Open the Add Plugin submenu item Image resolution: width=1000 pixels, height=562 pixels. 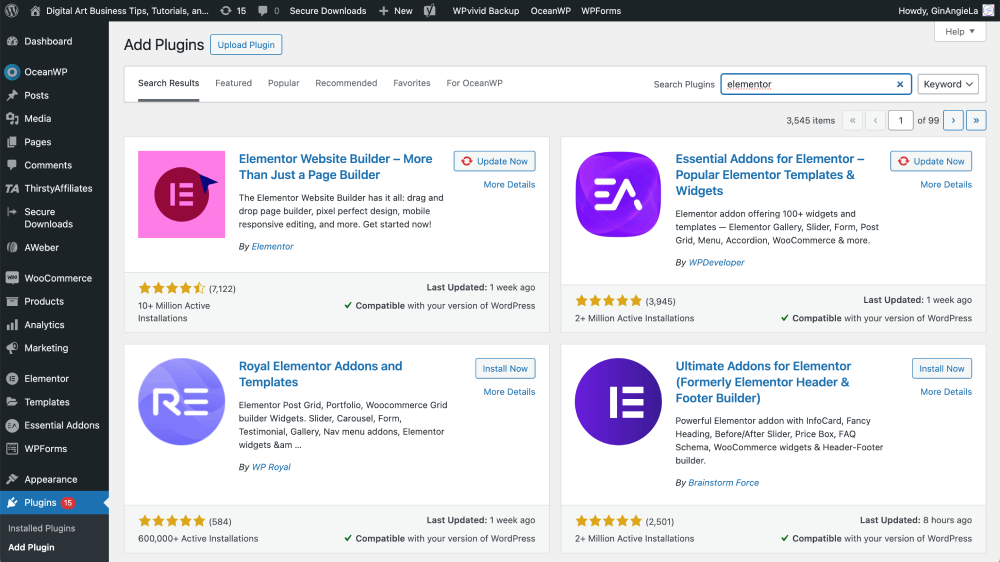point(31,547)
